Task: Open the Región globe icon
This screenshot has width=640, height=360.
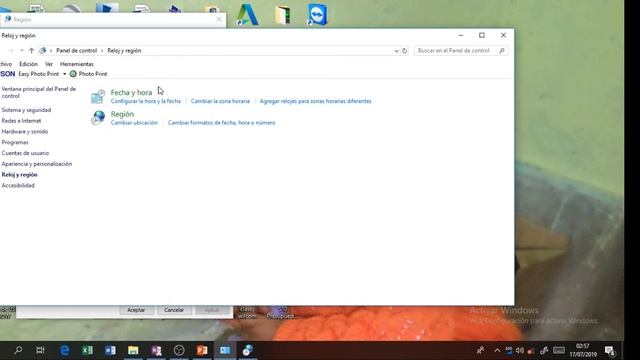Action: click(98, 118)
